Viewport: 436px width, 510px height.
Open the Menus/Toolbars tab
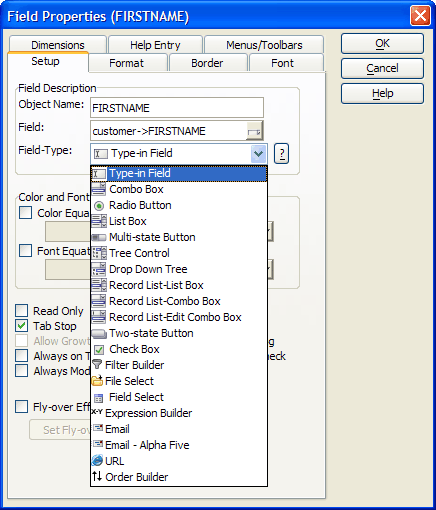[x=264, y=45]
